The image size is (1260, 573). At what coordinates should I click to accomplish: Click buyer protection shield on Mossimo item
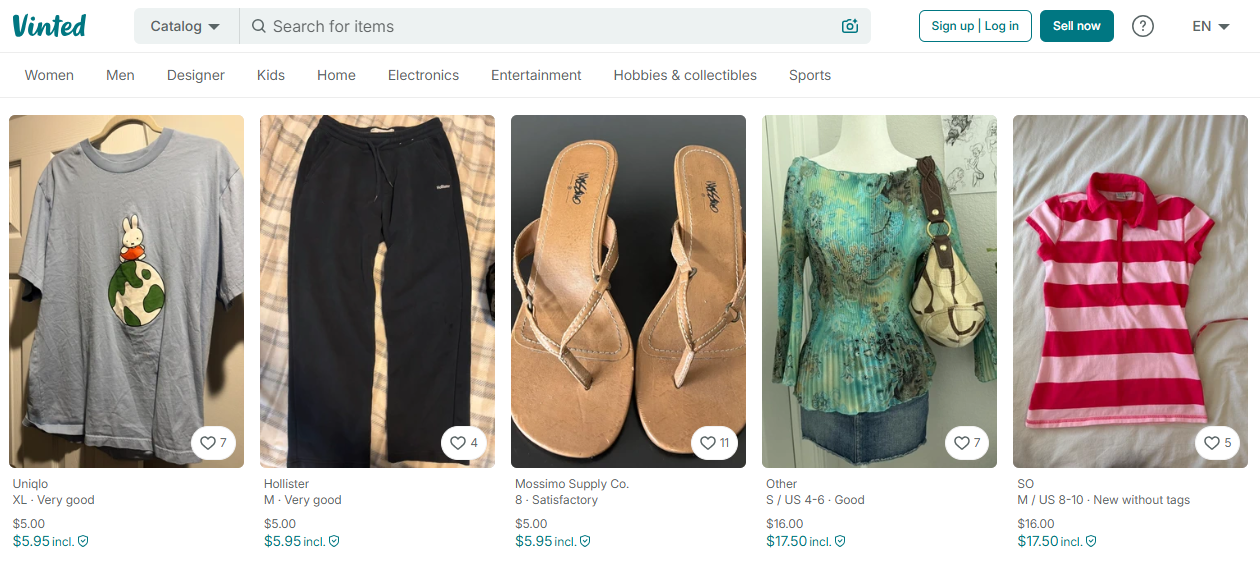[x=585, y=541]
